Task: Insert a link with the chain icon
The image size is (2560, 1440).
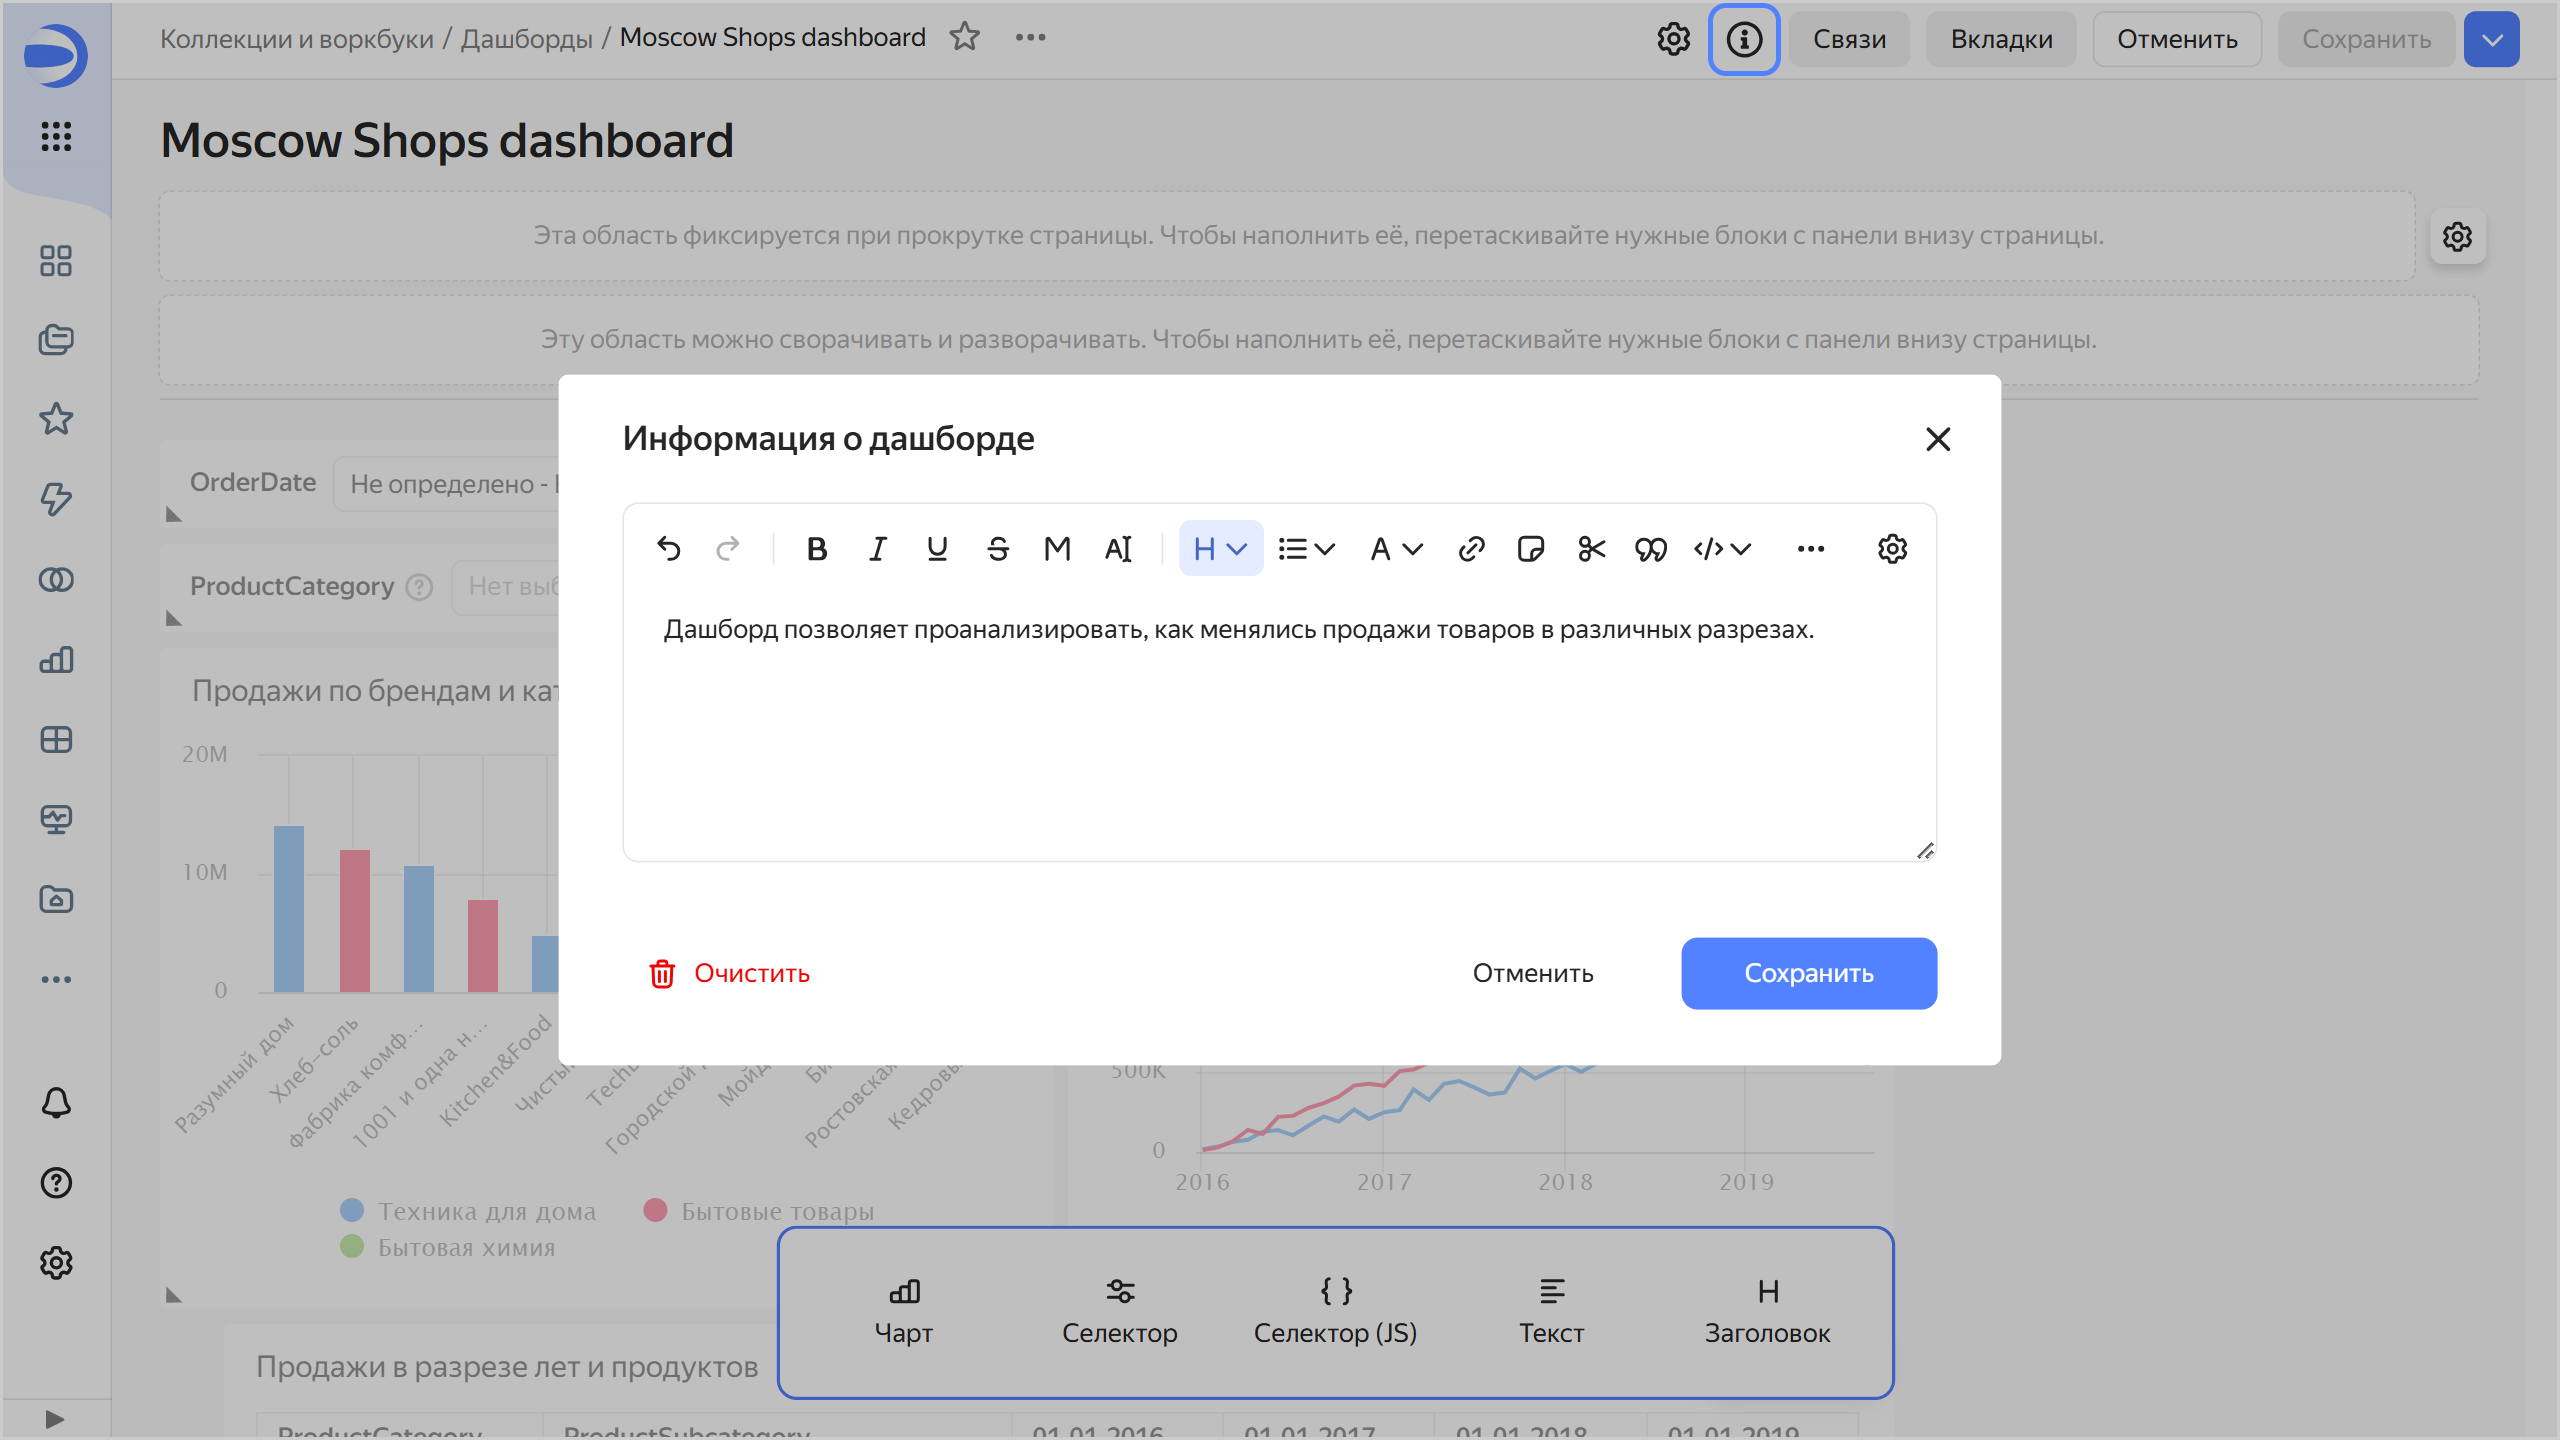Action: (1471, 549)
